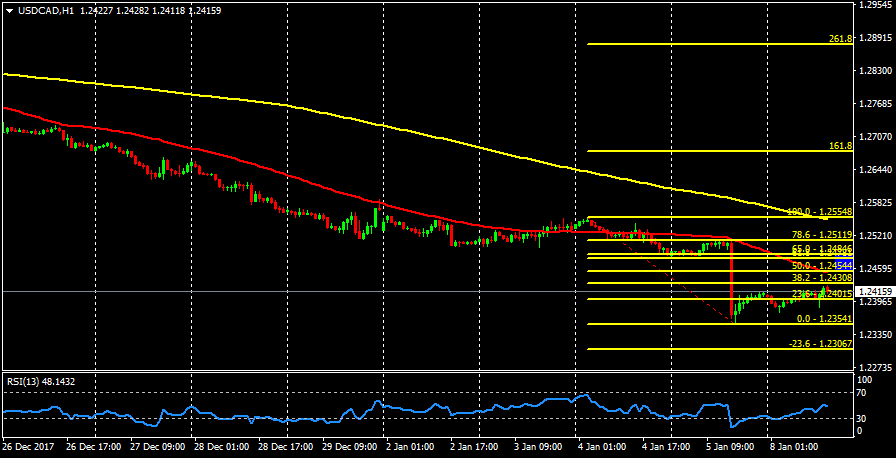Click the current price tag 1.24159
The width and height of the screenshot is (896, 458).
point(875,291)
